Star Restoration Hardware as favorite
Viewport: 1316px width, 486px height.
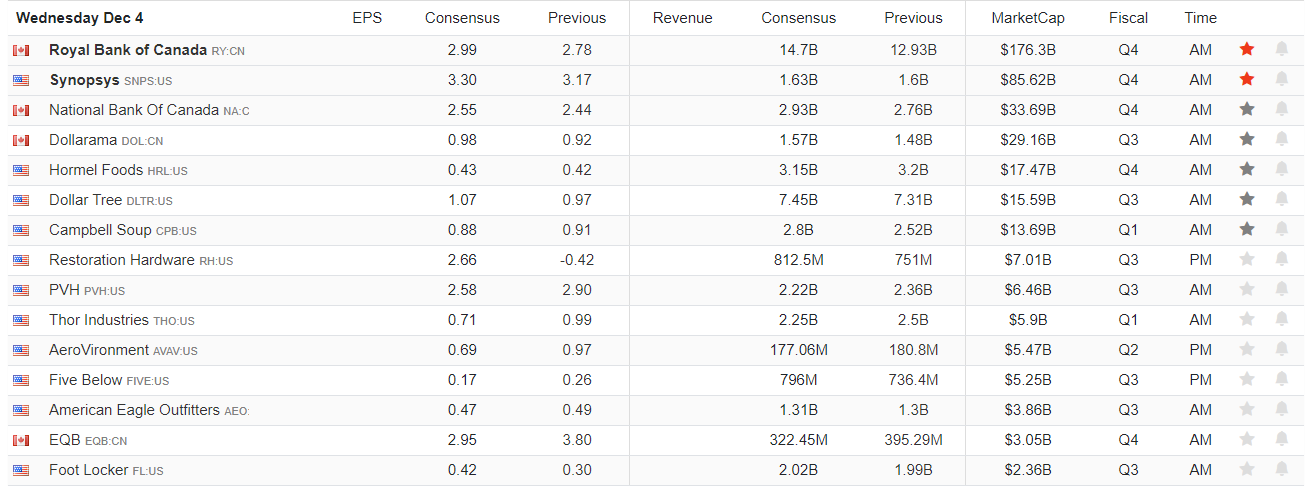(x=1247, y=259)
